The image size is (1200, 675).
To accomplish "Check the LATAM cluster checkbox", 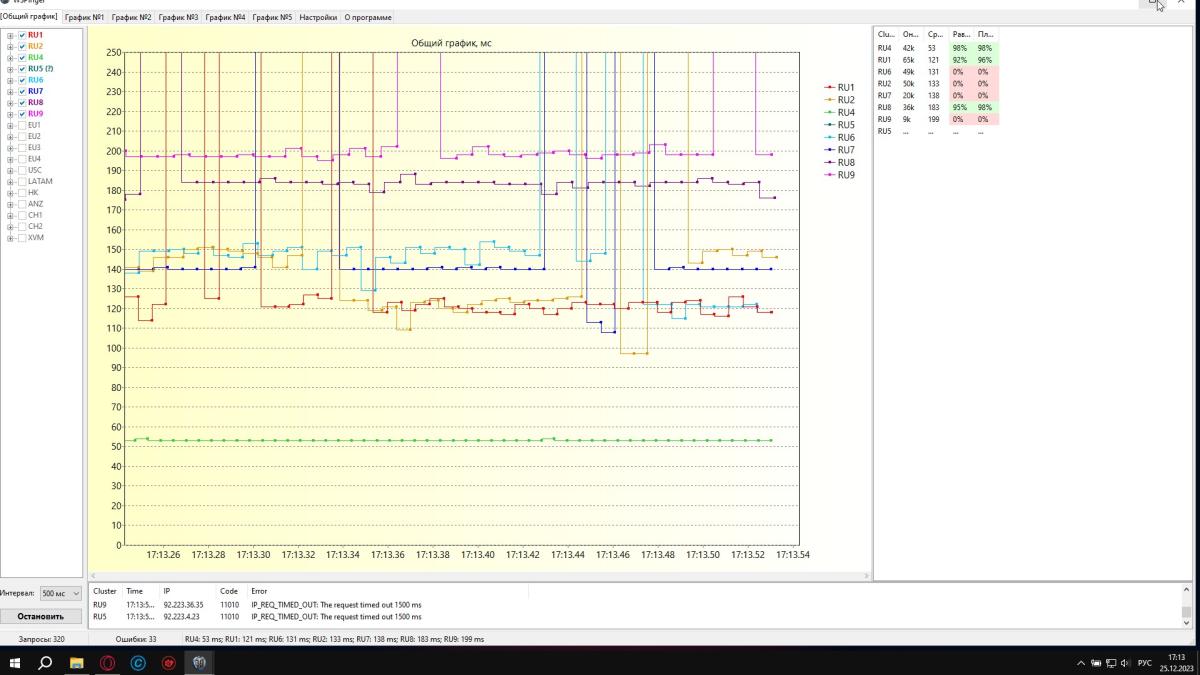I will pyautogui.click(x=22, y=181).
